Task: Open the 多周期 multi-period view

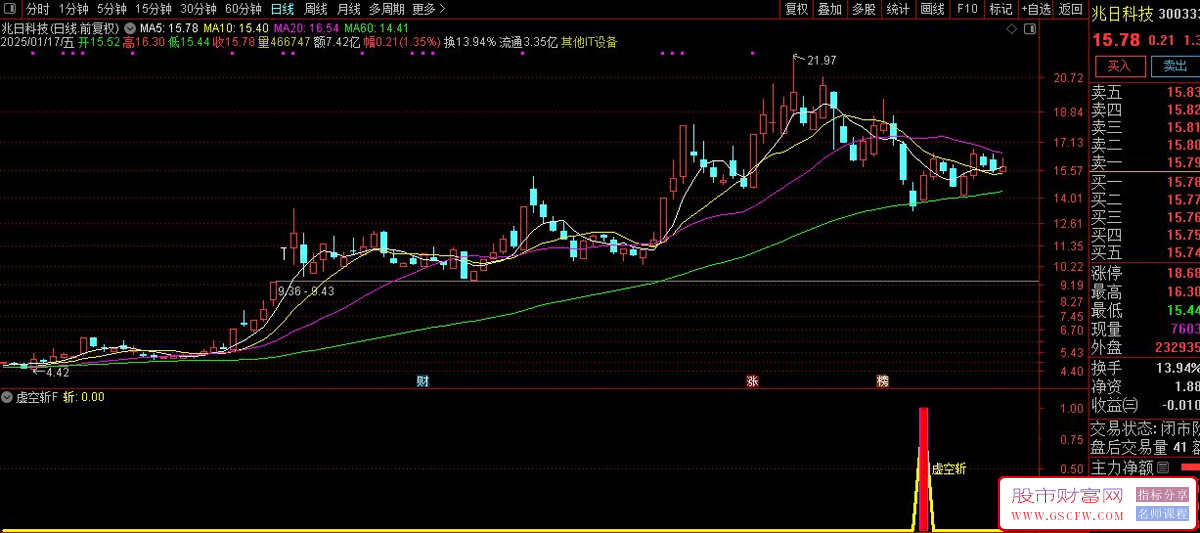Action: (386, 9)
